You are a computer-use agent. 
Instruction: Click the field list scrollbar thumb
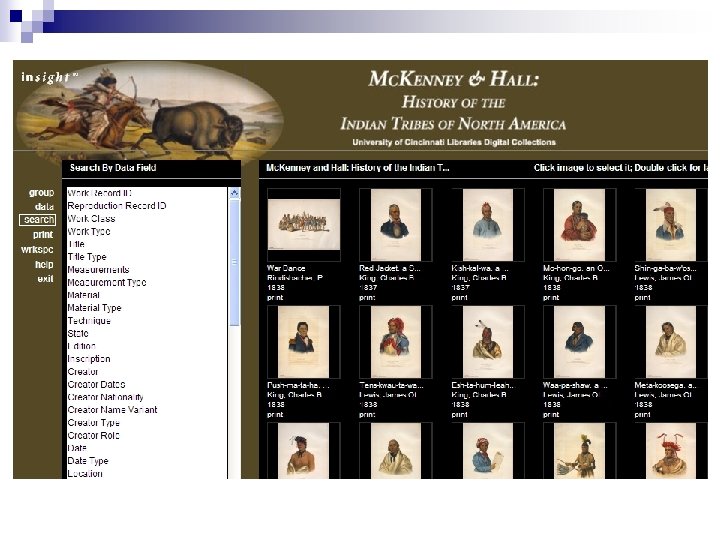(x=234, y=262)
